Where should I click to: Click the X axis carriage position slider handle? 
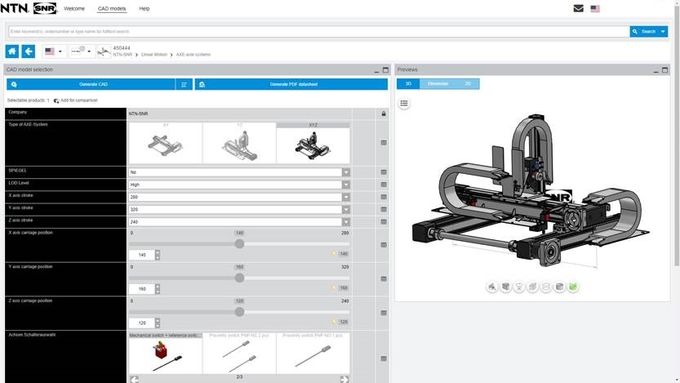[239, 244]
